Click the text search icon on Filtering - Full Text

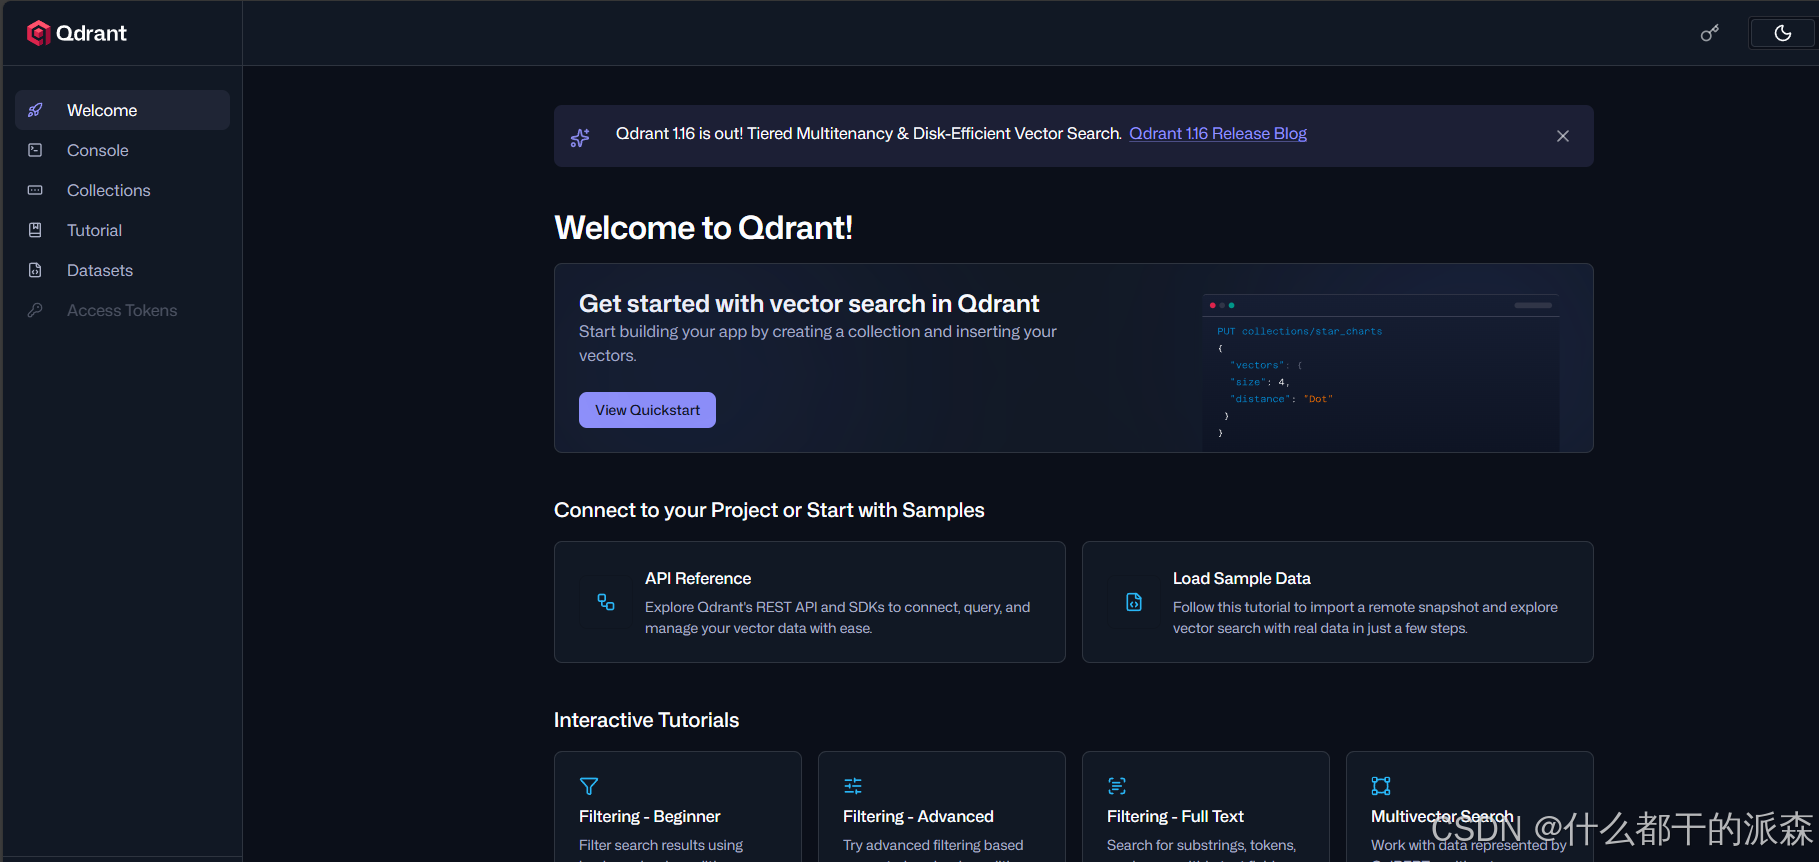pos(1117,786)
